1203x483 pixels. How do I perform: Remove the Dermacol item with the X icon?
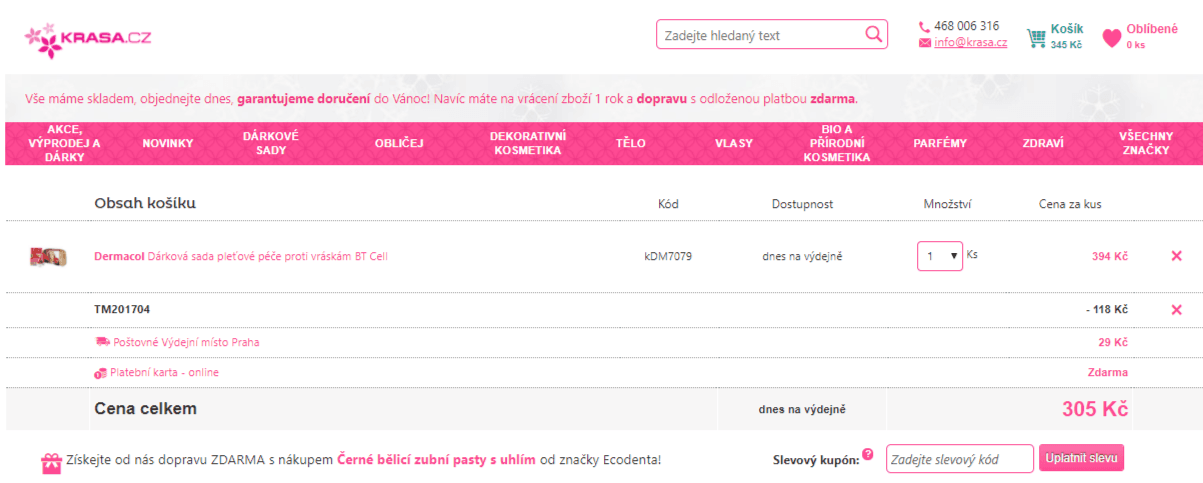(x=1176, y=256)
